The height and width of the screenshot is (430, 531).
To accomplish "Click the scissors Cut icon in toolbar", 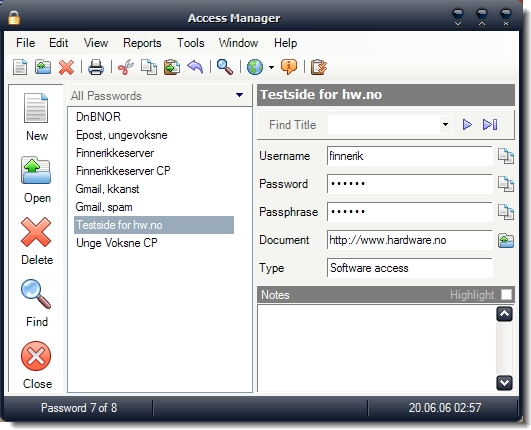I will click(x=126, y=67).
